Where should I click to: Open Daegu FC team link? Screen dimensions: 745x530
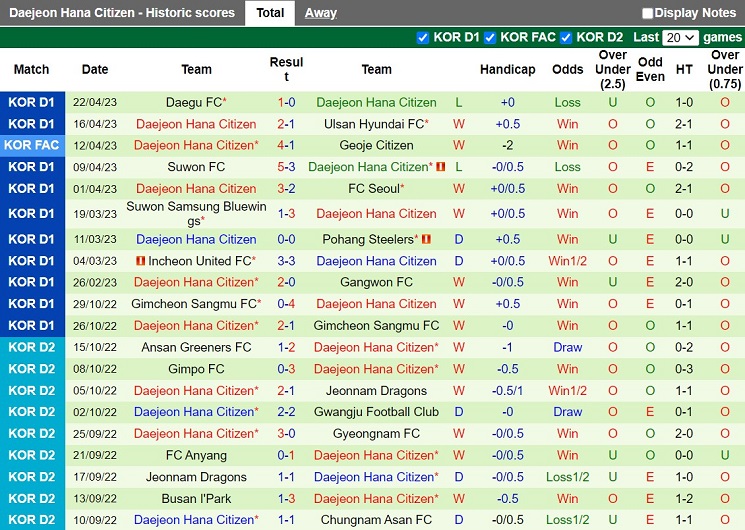194,102
